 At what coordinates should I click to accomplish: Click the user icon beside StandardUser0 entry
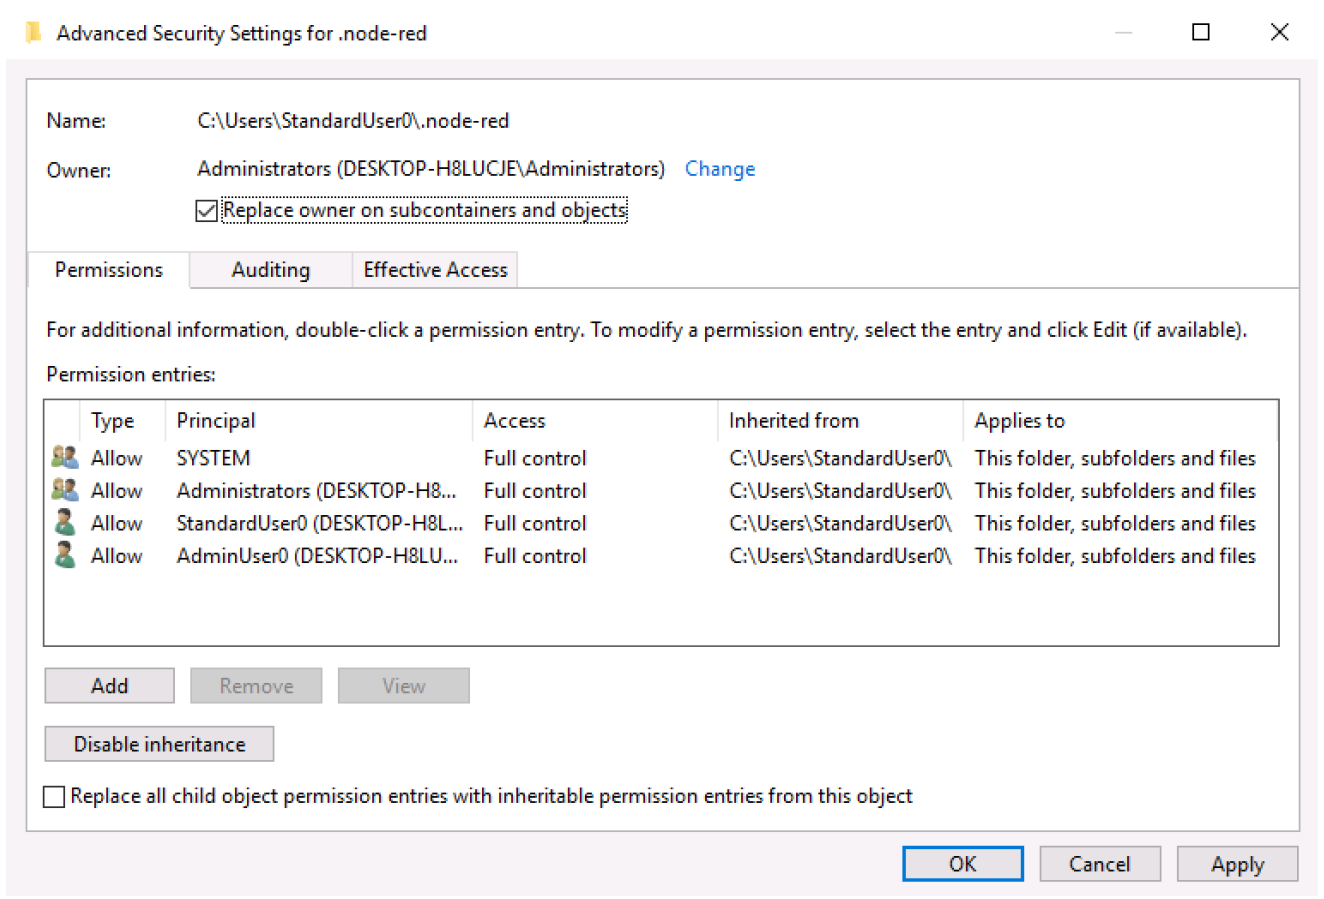pos(65,523)
